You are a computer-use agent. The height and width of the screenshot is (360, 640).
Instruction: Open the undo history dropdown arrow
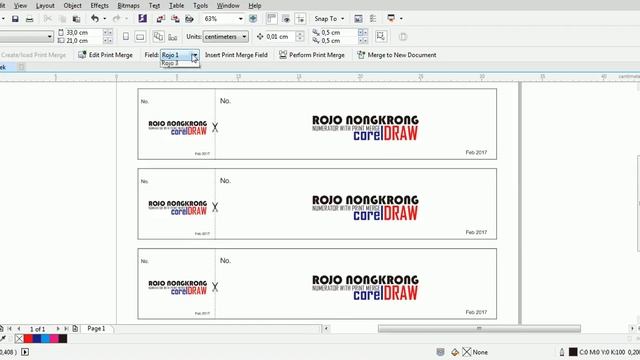(104, 19)
